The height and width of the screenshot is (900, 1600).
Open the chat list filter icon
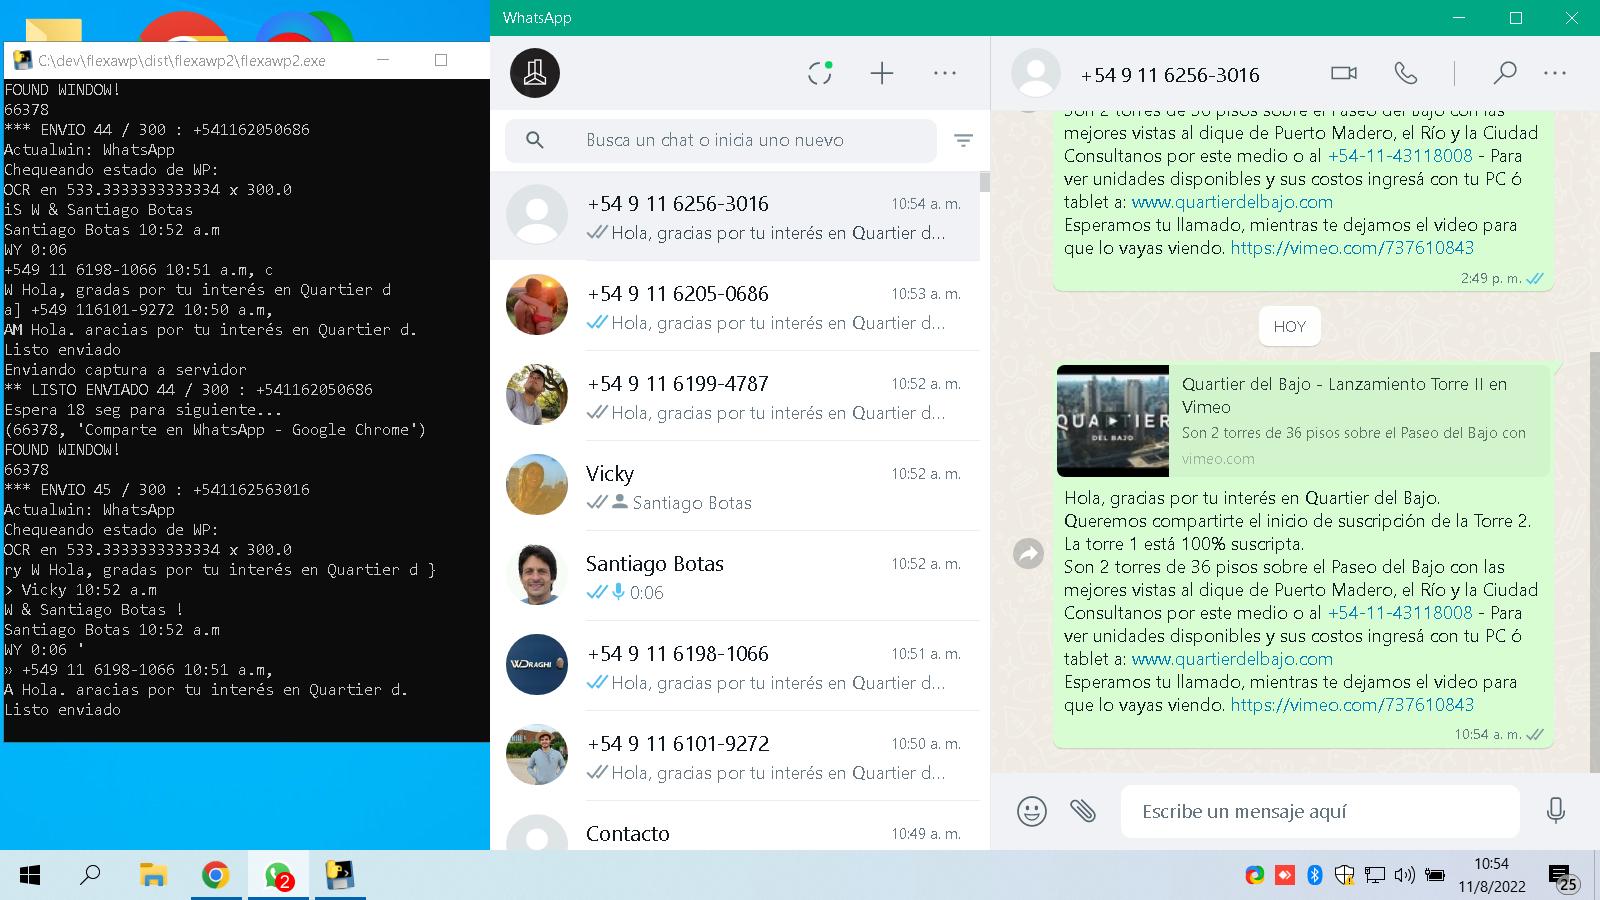click(963, 140)
